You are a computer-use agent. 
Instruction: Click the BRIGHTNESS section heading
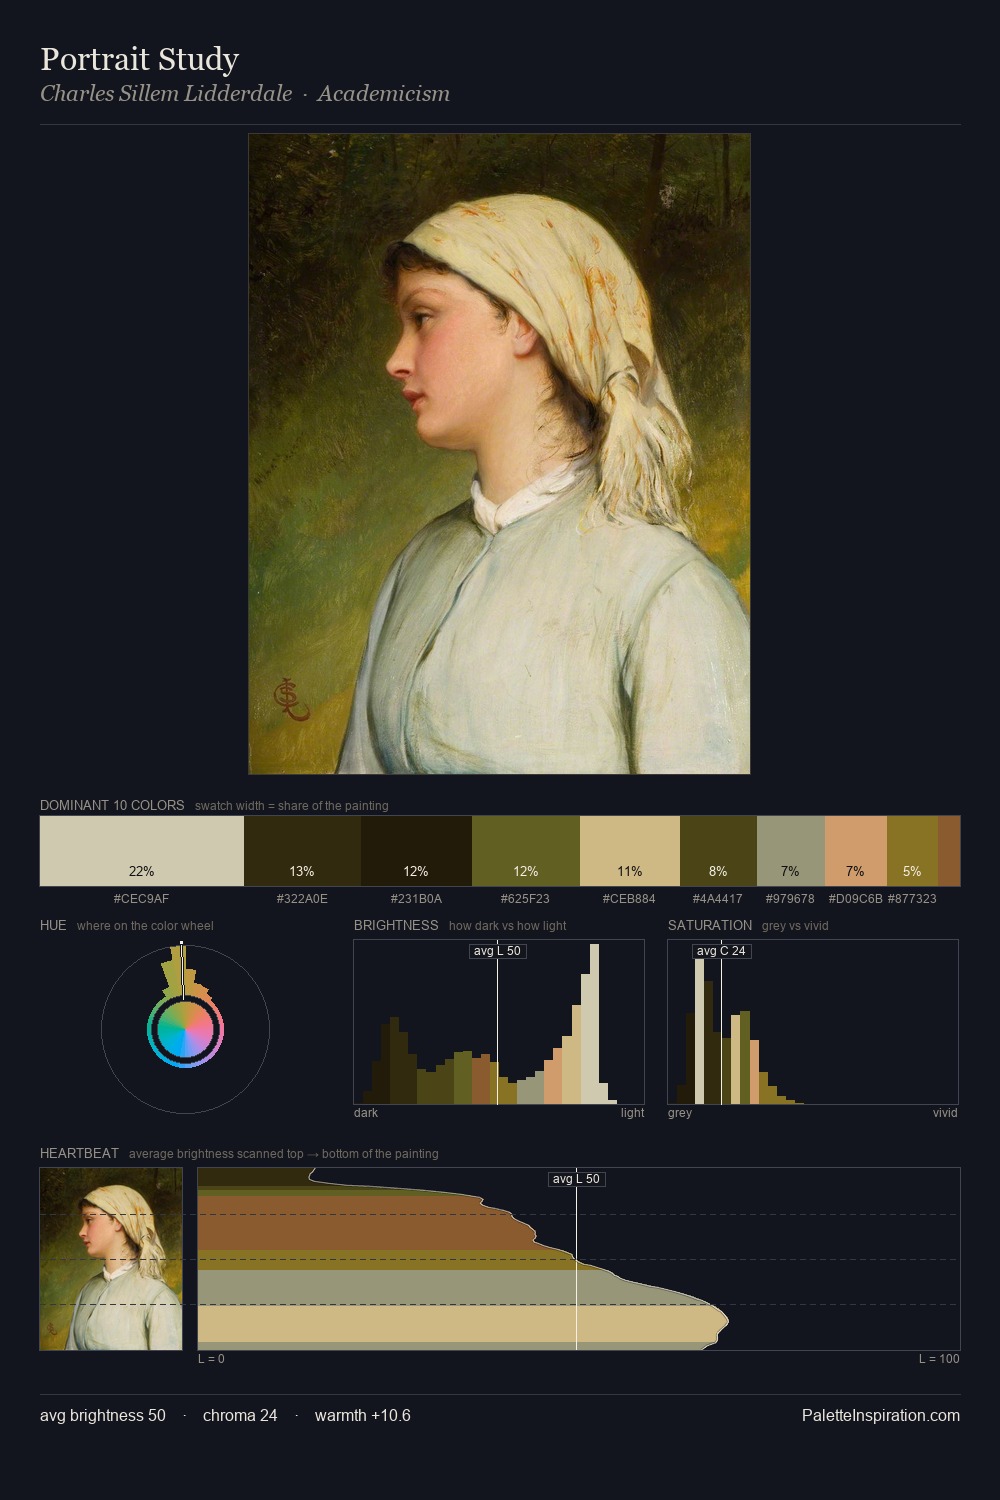tap(396, 925)
